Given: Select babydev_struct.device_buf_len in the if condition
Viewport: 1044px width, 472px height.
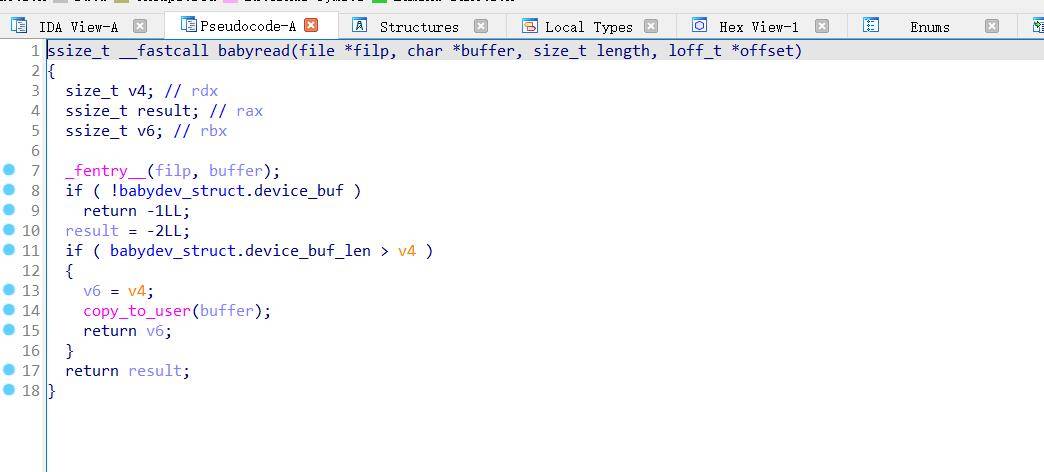Looking at the screenshot, I should 240,251.
